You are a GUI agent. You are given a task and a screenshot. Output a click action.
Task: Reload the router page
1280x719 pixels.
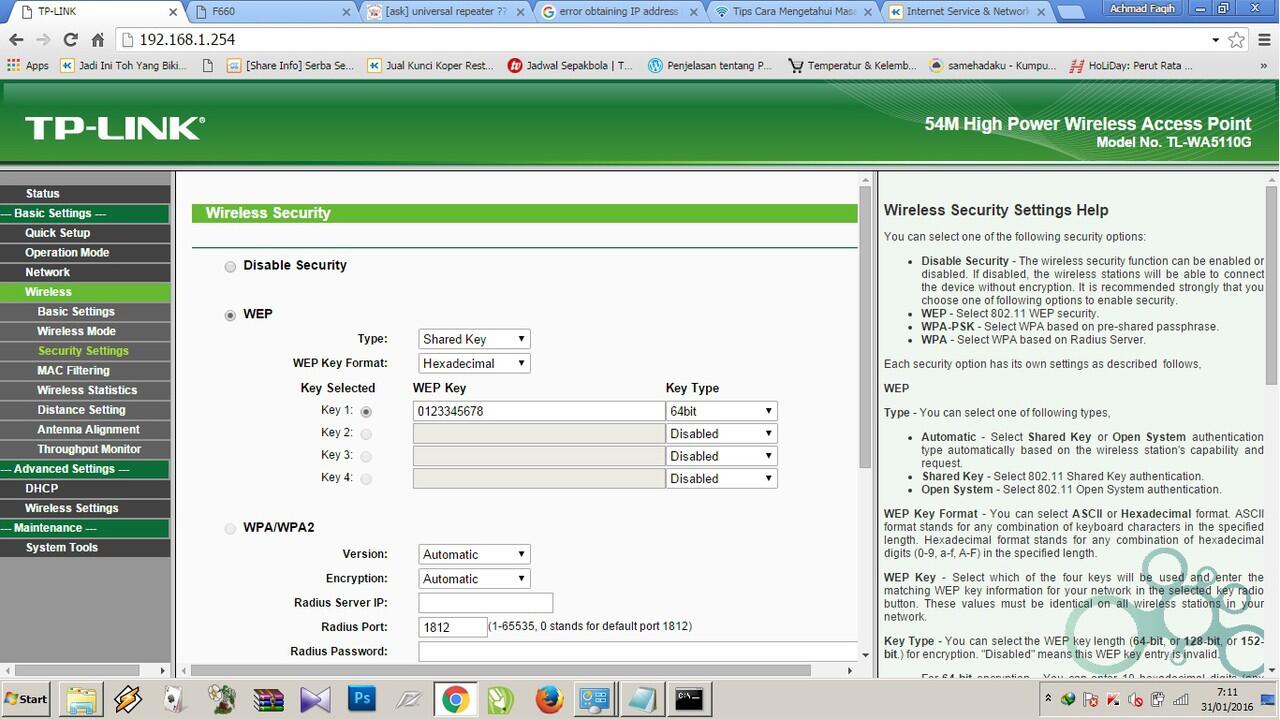(70, 40)
